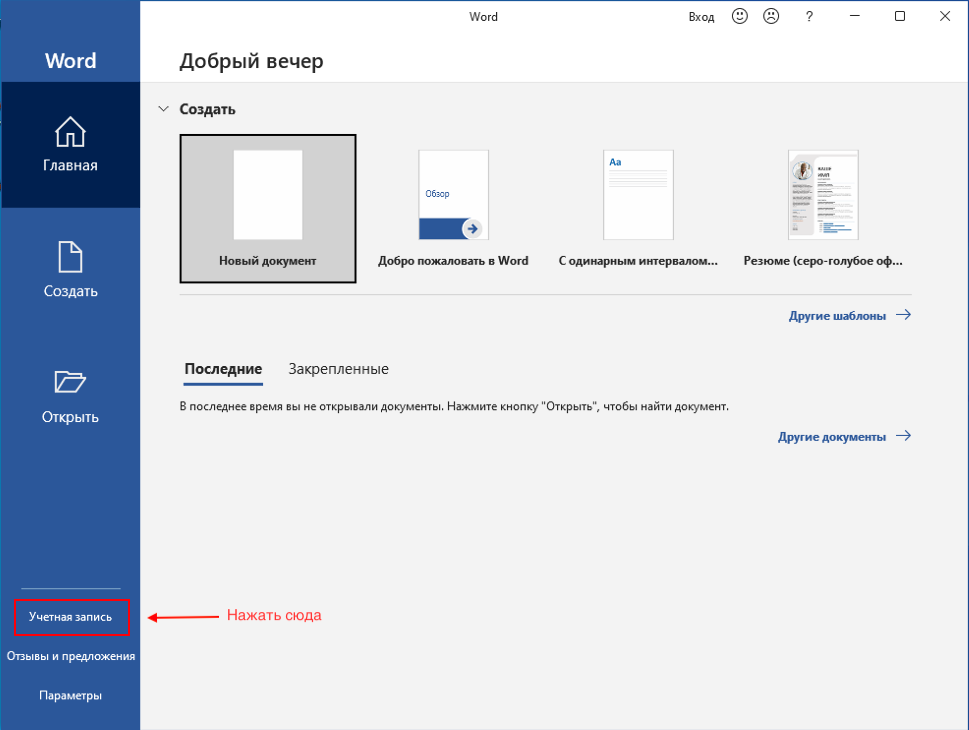
Task: Collapse the Создать section chevron
Action: point(163,109)
